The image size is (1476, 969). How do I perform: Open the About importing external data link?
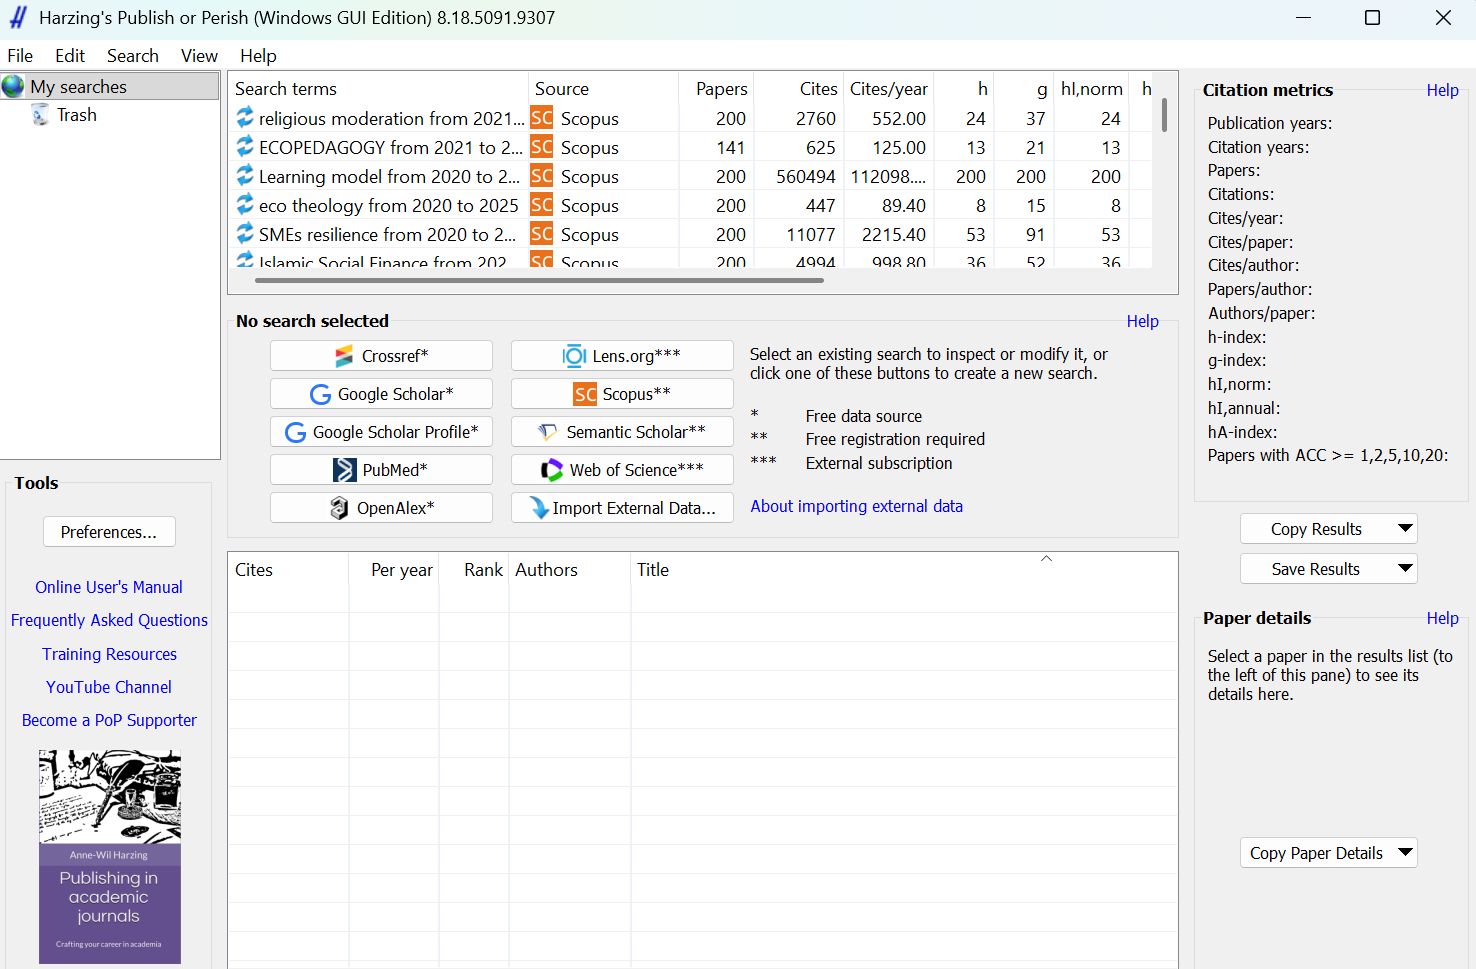pyautogui.click(x=856, y=506)
